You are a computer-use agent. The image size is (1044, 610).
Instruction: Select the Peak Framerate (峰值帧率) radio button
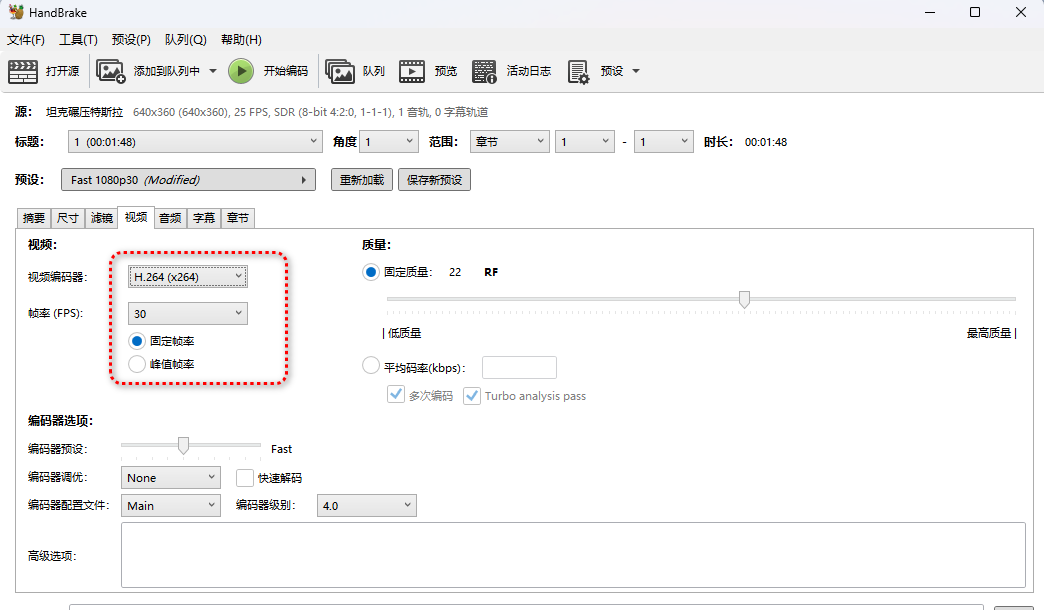(137, 364)
